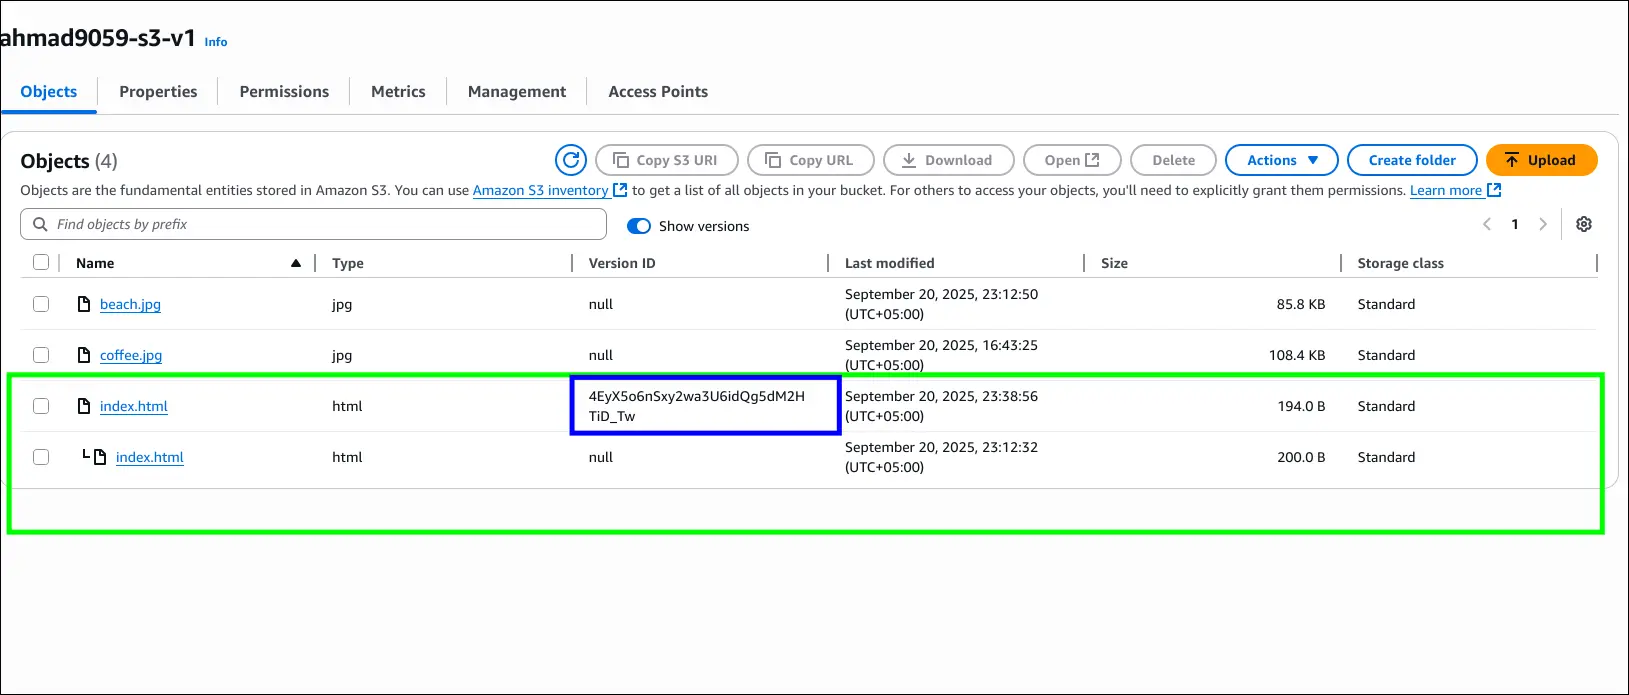Tick the select-all header checkbox
1629x695 pixels.
pyautogui.click(x=41, y=262)
